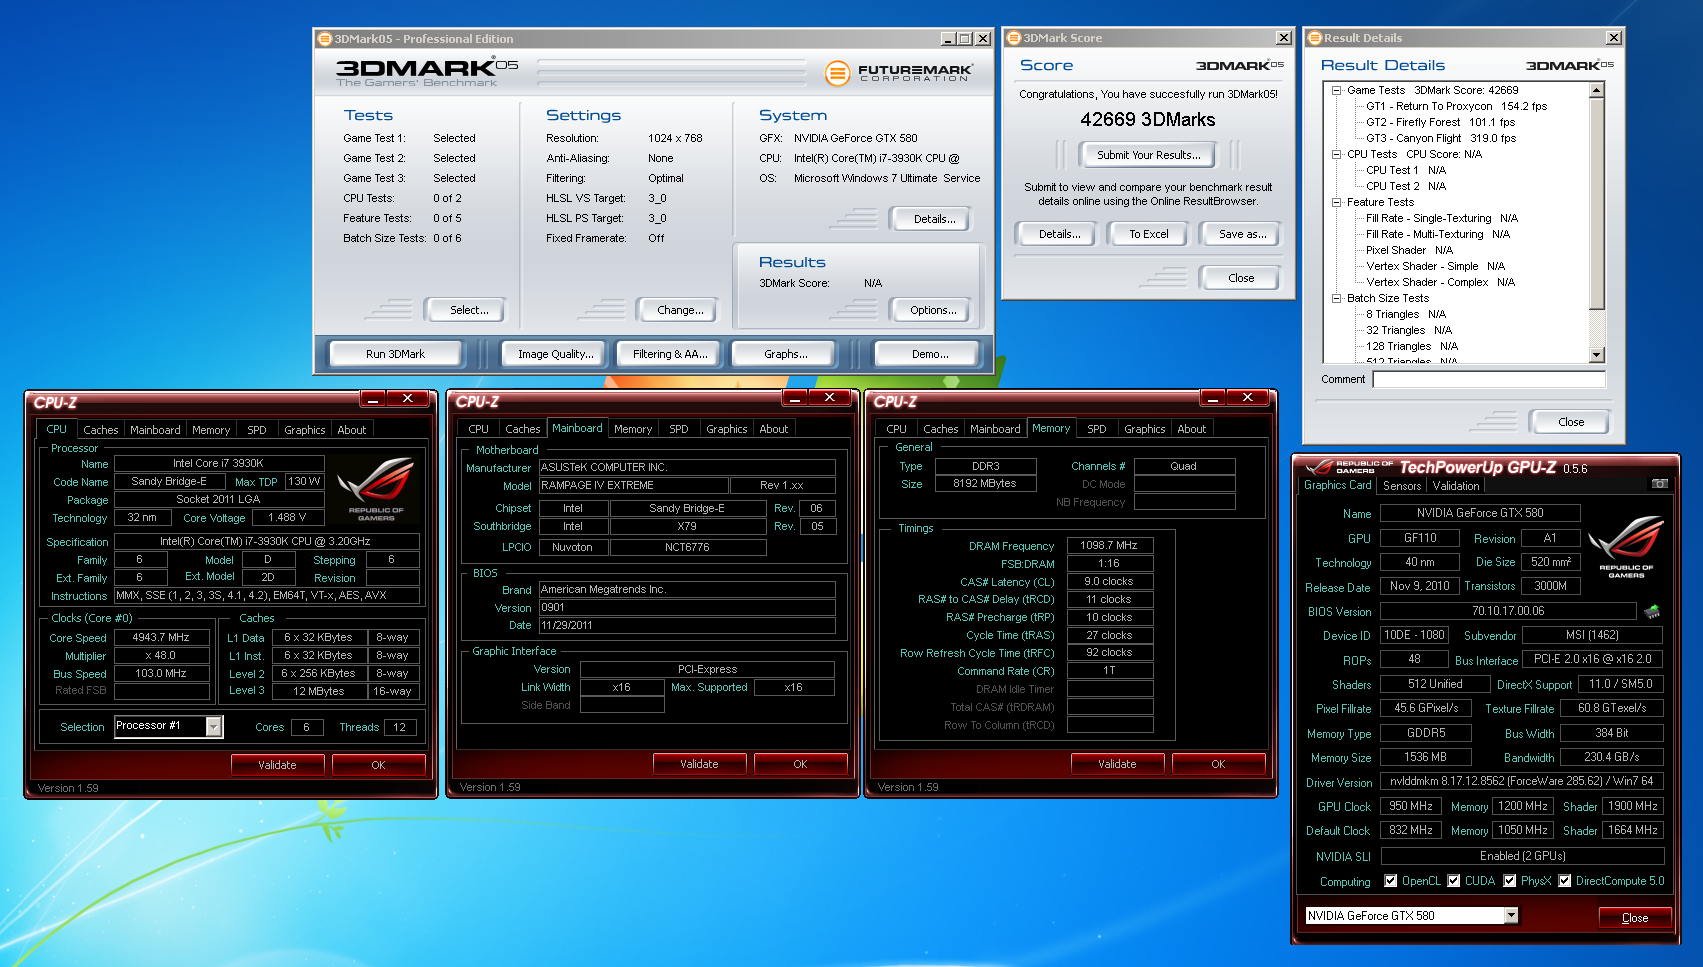Screen dimensions: 1703x967
Task: Click the Republic of Gamers logo in GPU-Z
Action: 1626,547
